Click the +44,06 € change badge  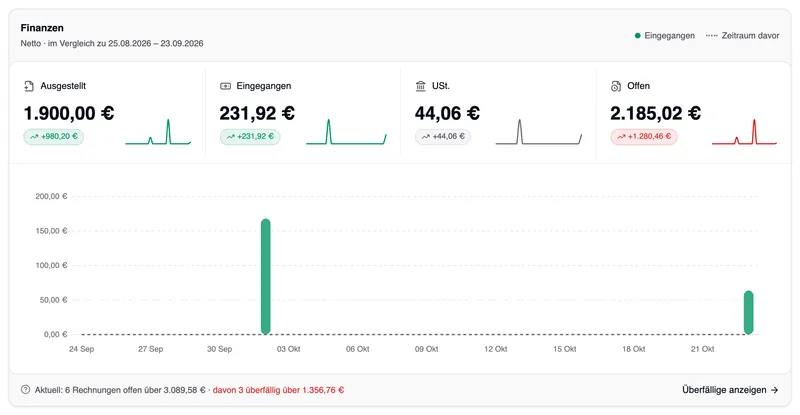pos(443,137)
